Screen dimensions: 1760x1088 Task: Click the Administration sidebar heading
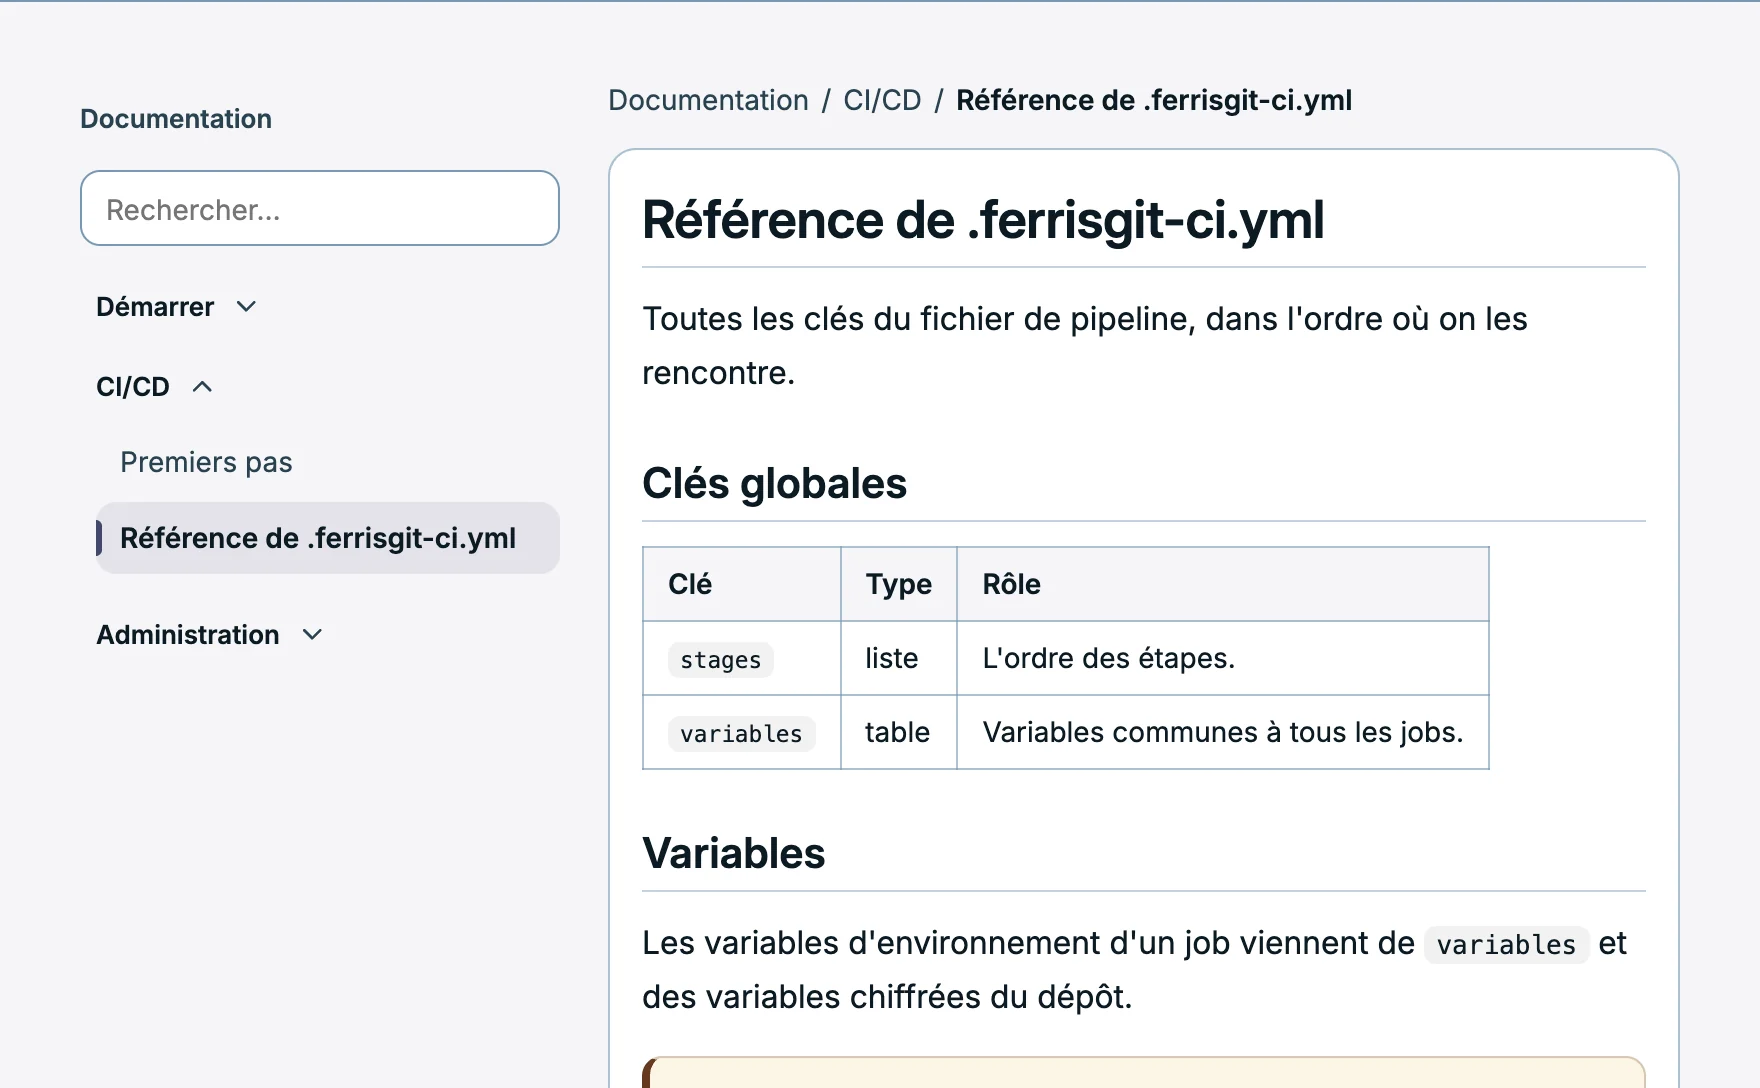coord(188,635)
